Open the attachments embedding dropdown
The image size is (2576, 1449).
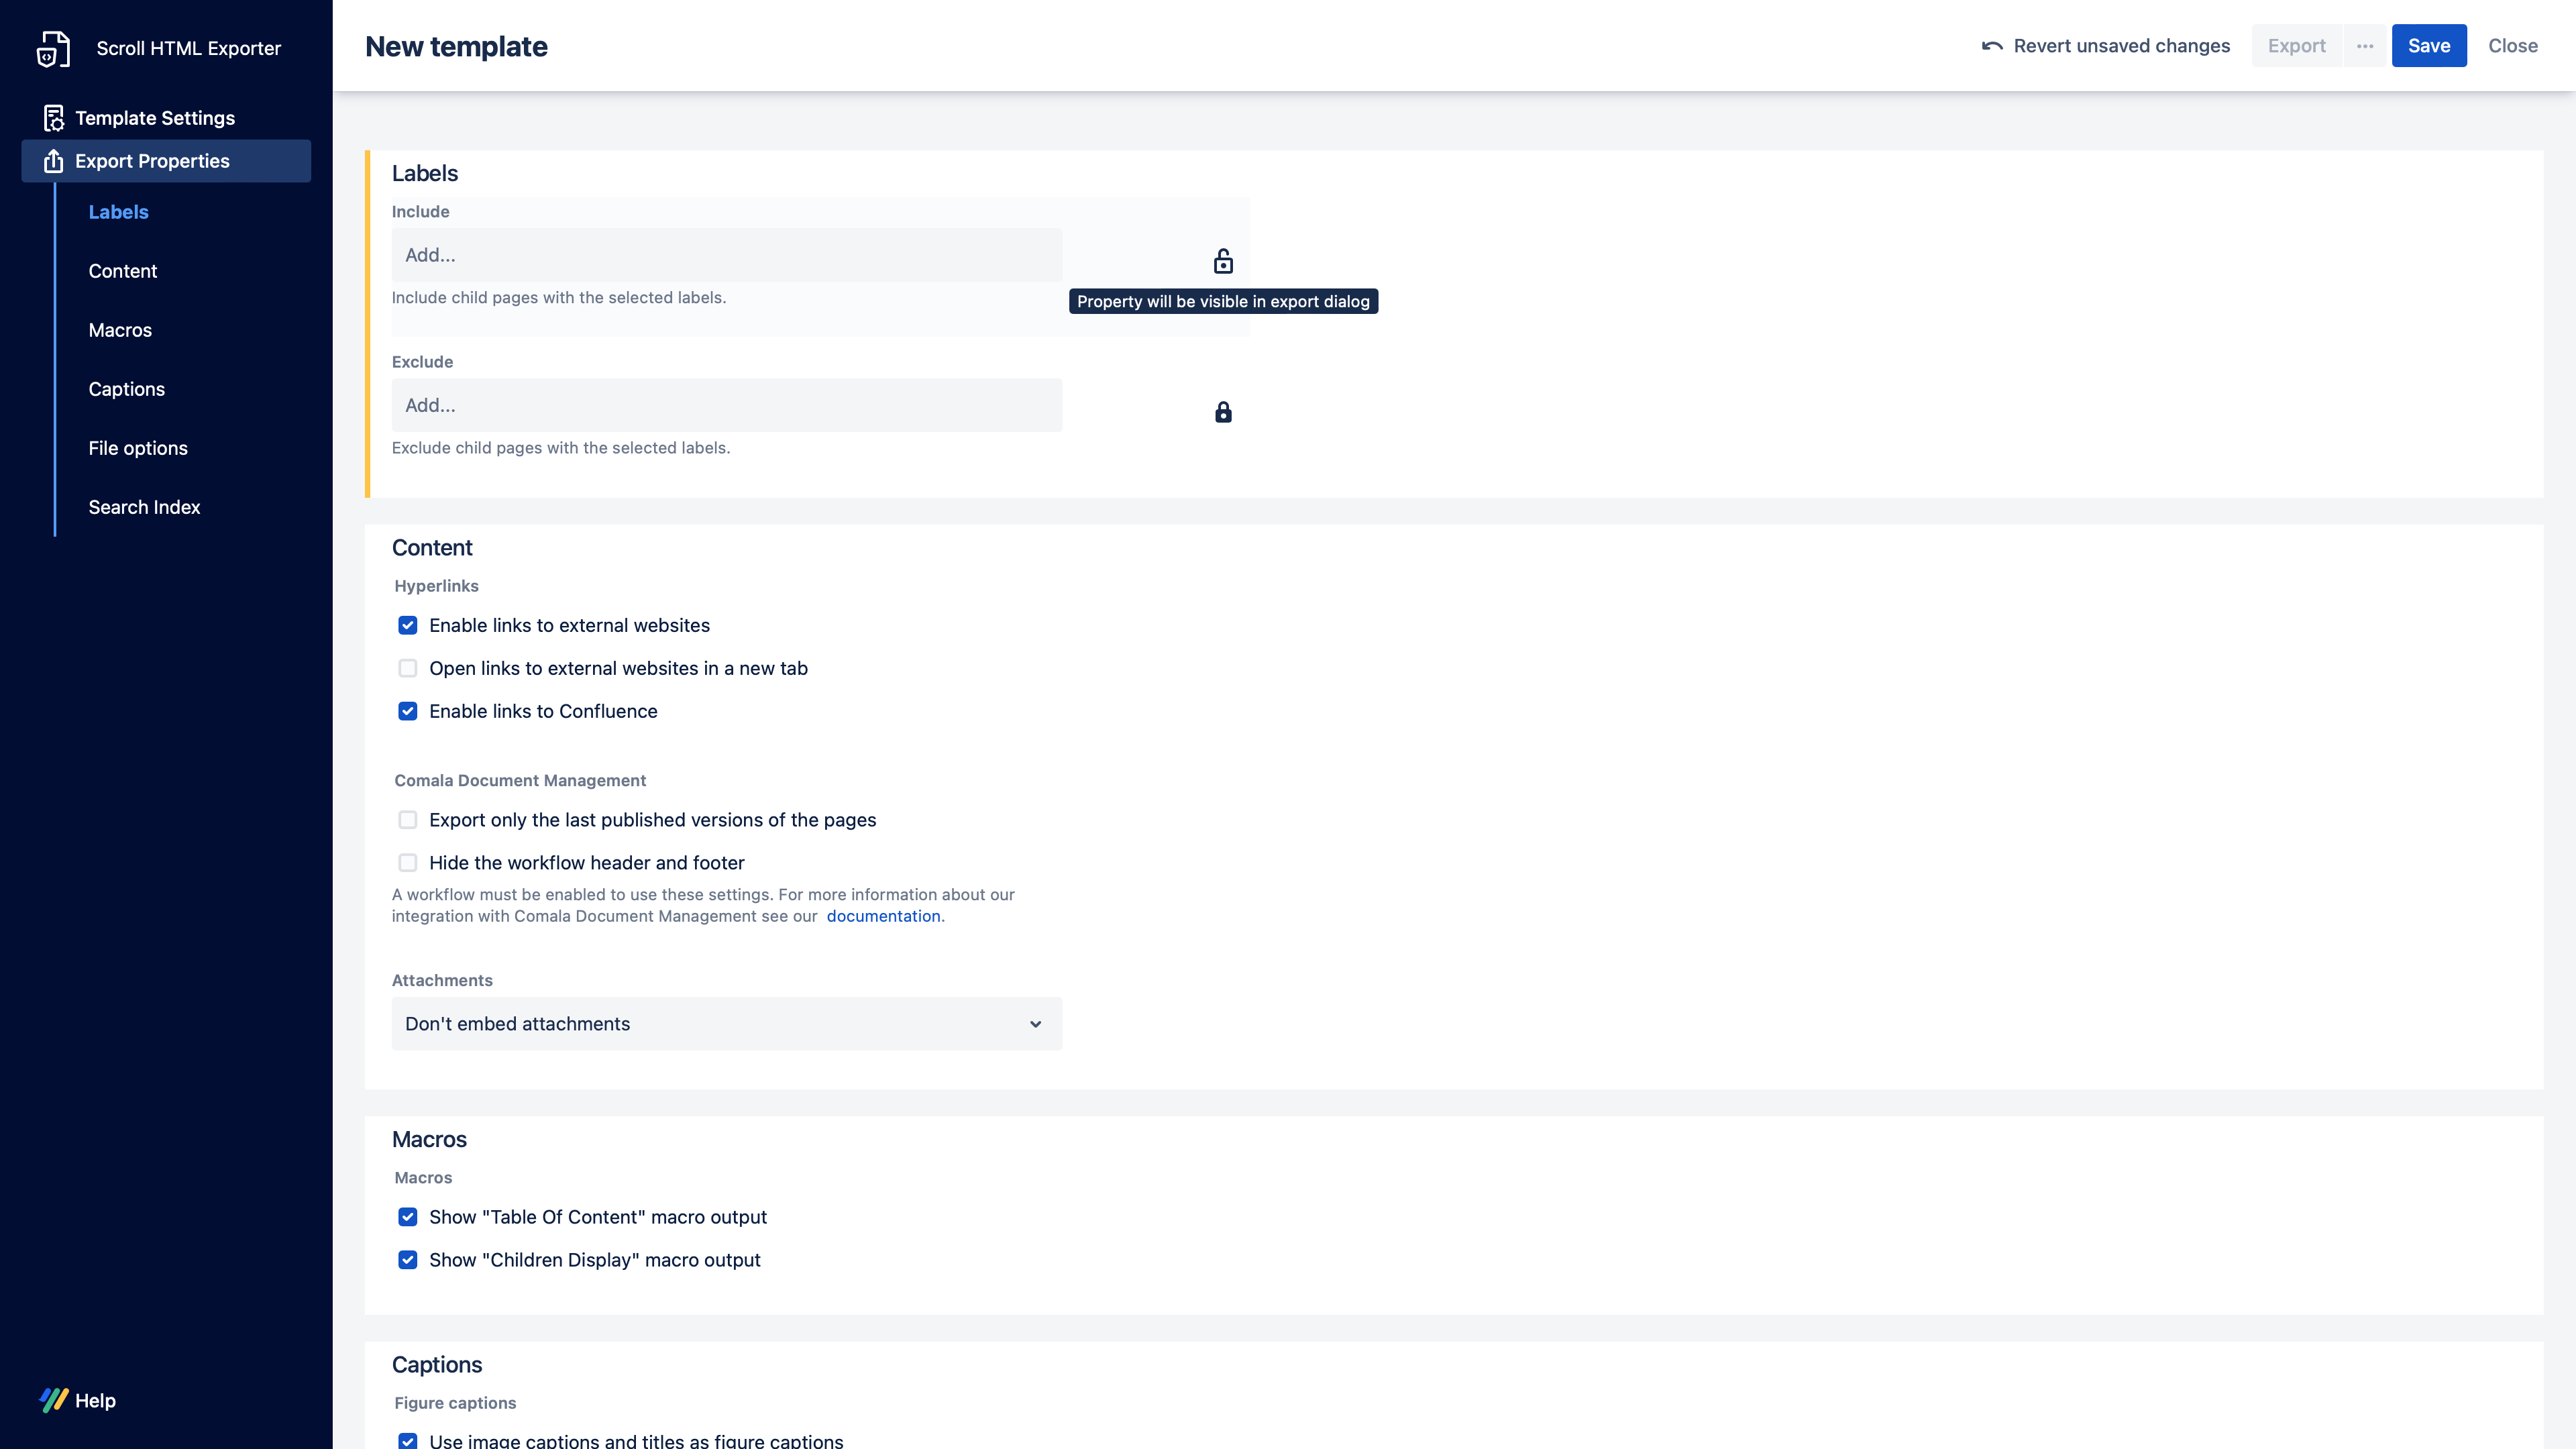[727, 1023]
